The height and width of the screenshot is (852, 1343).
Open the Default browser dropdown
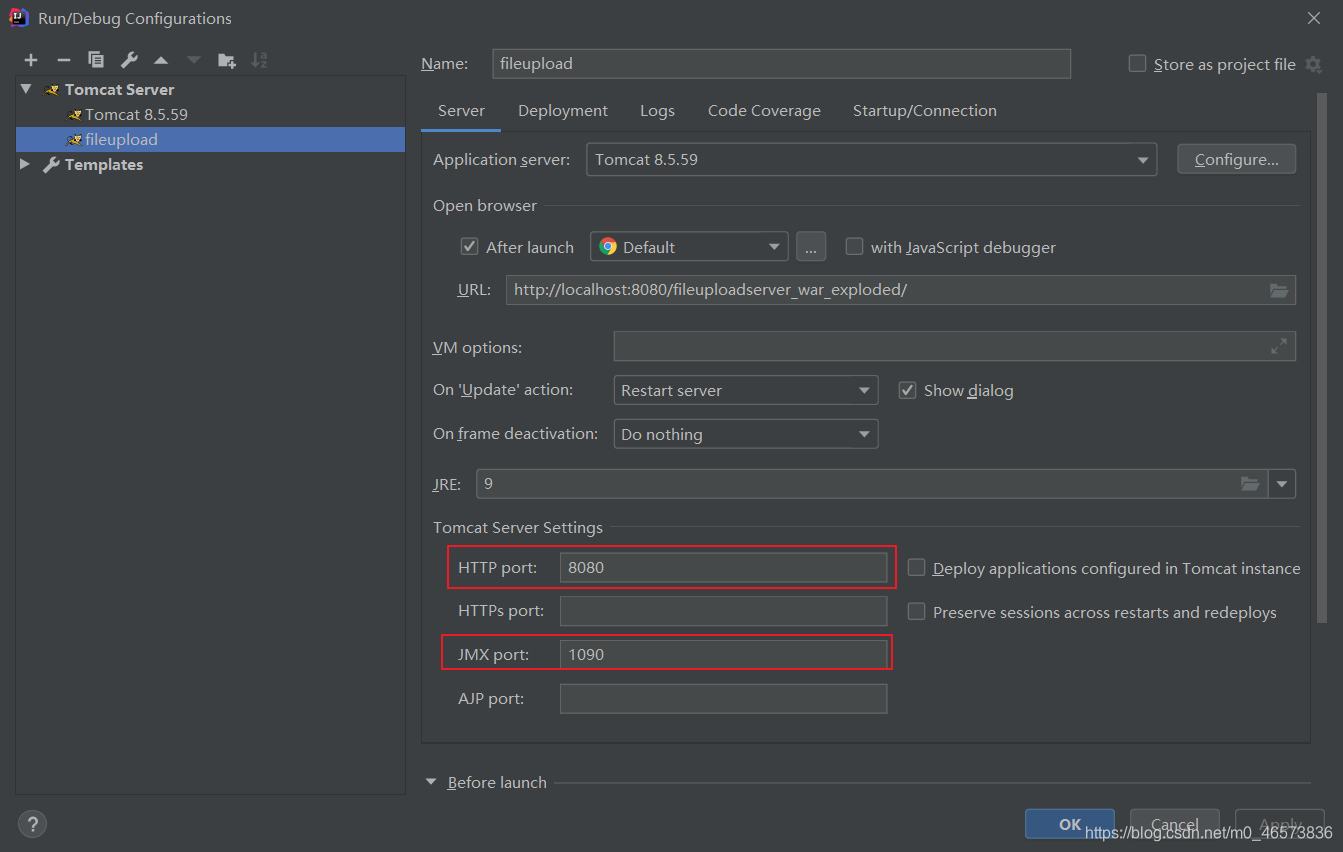pyautogui.click(x=689, y=247)
